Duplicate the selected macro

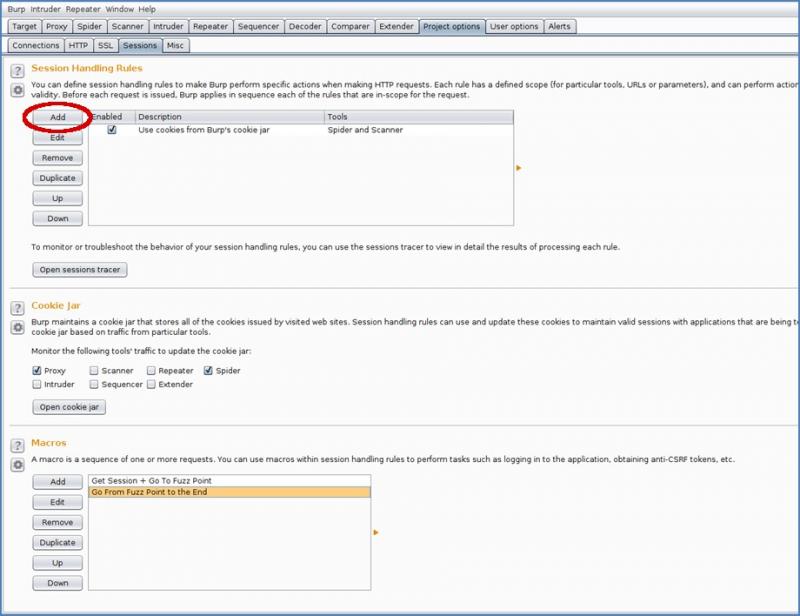(58, 543)
